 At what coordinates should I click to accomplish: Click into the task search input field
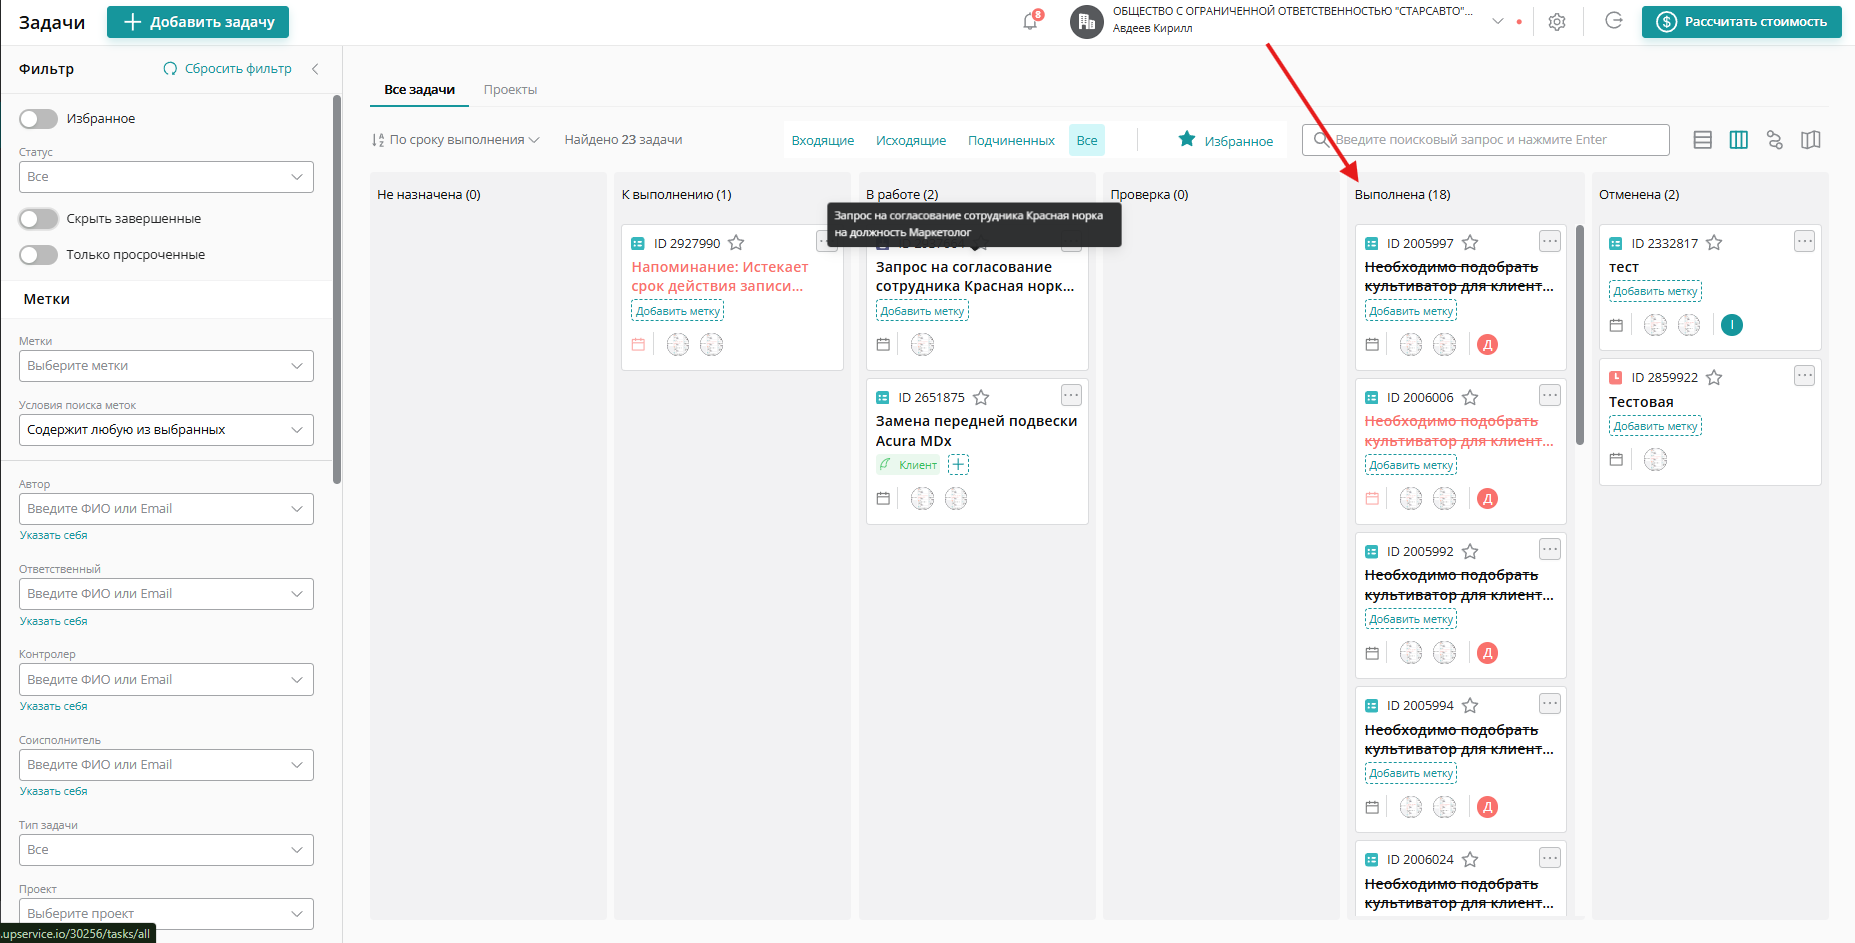(1485, 140)
